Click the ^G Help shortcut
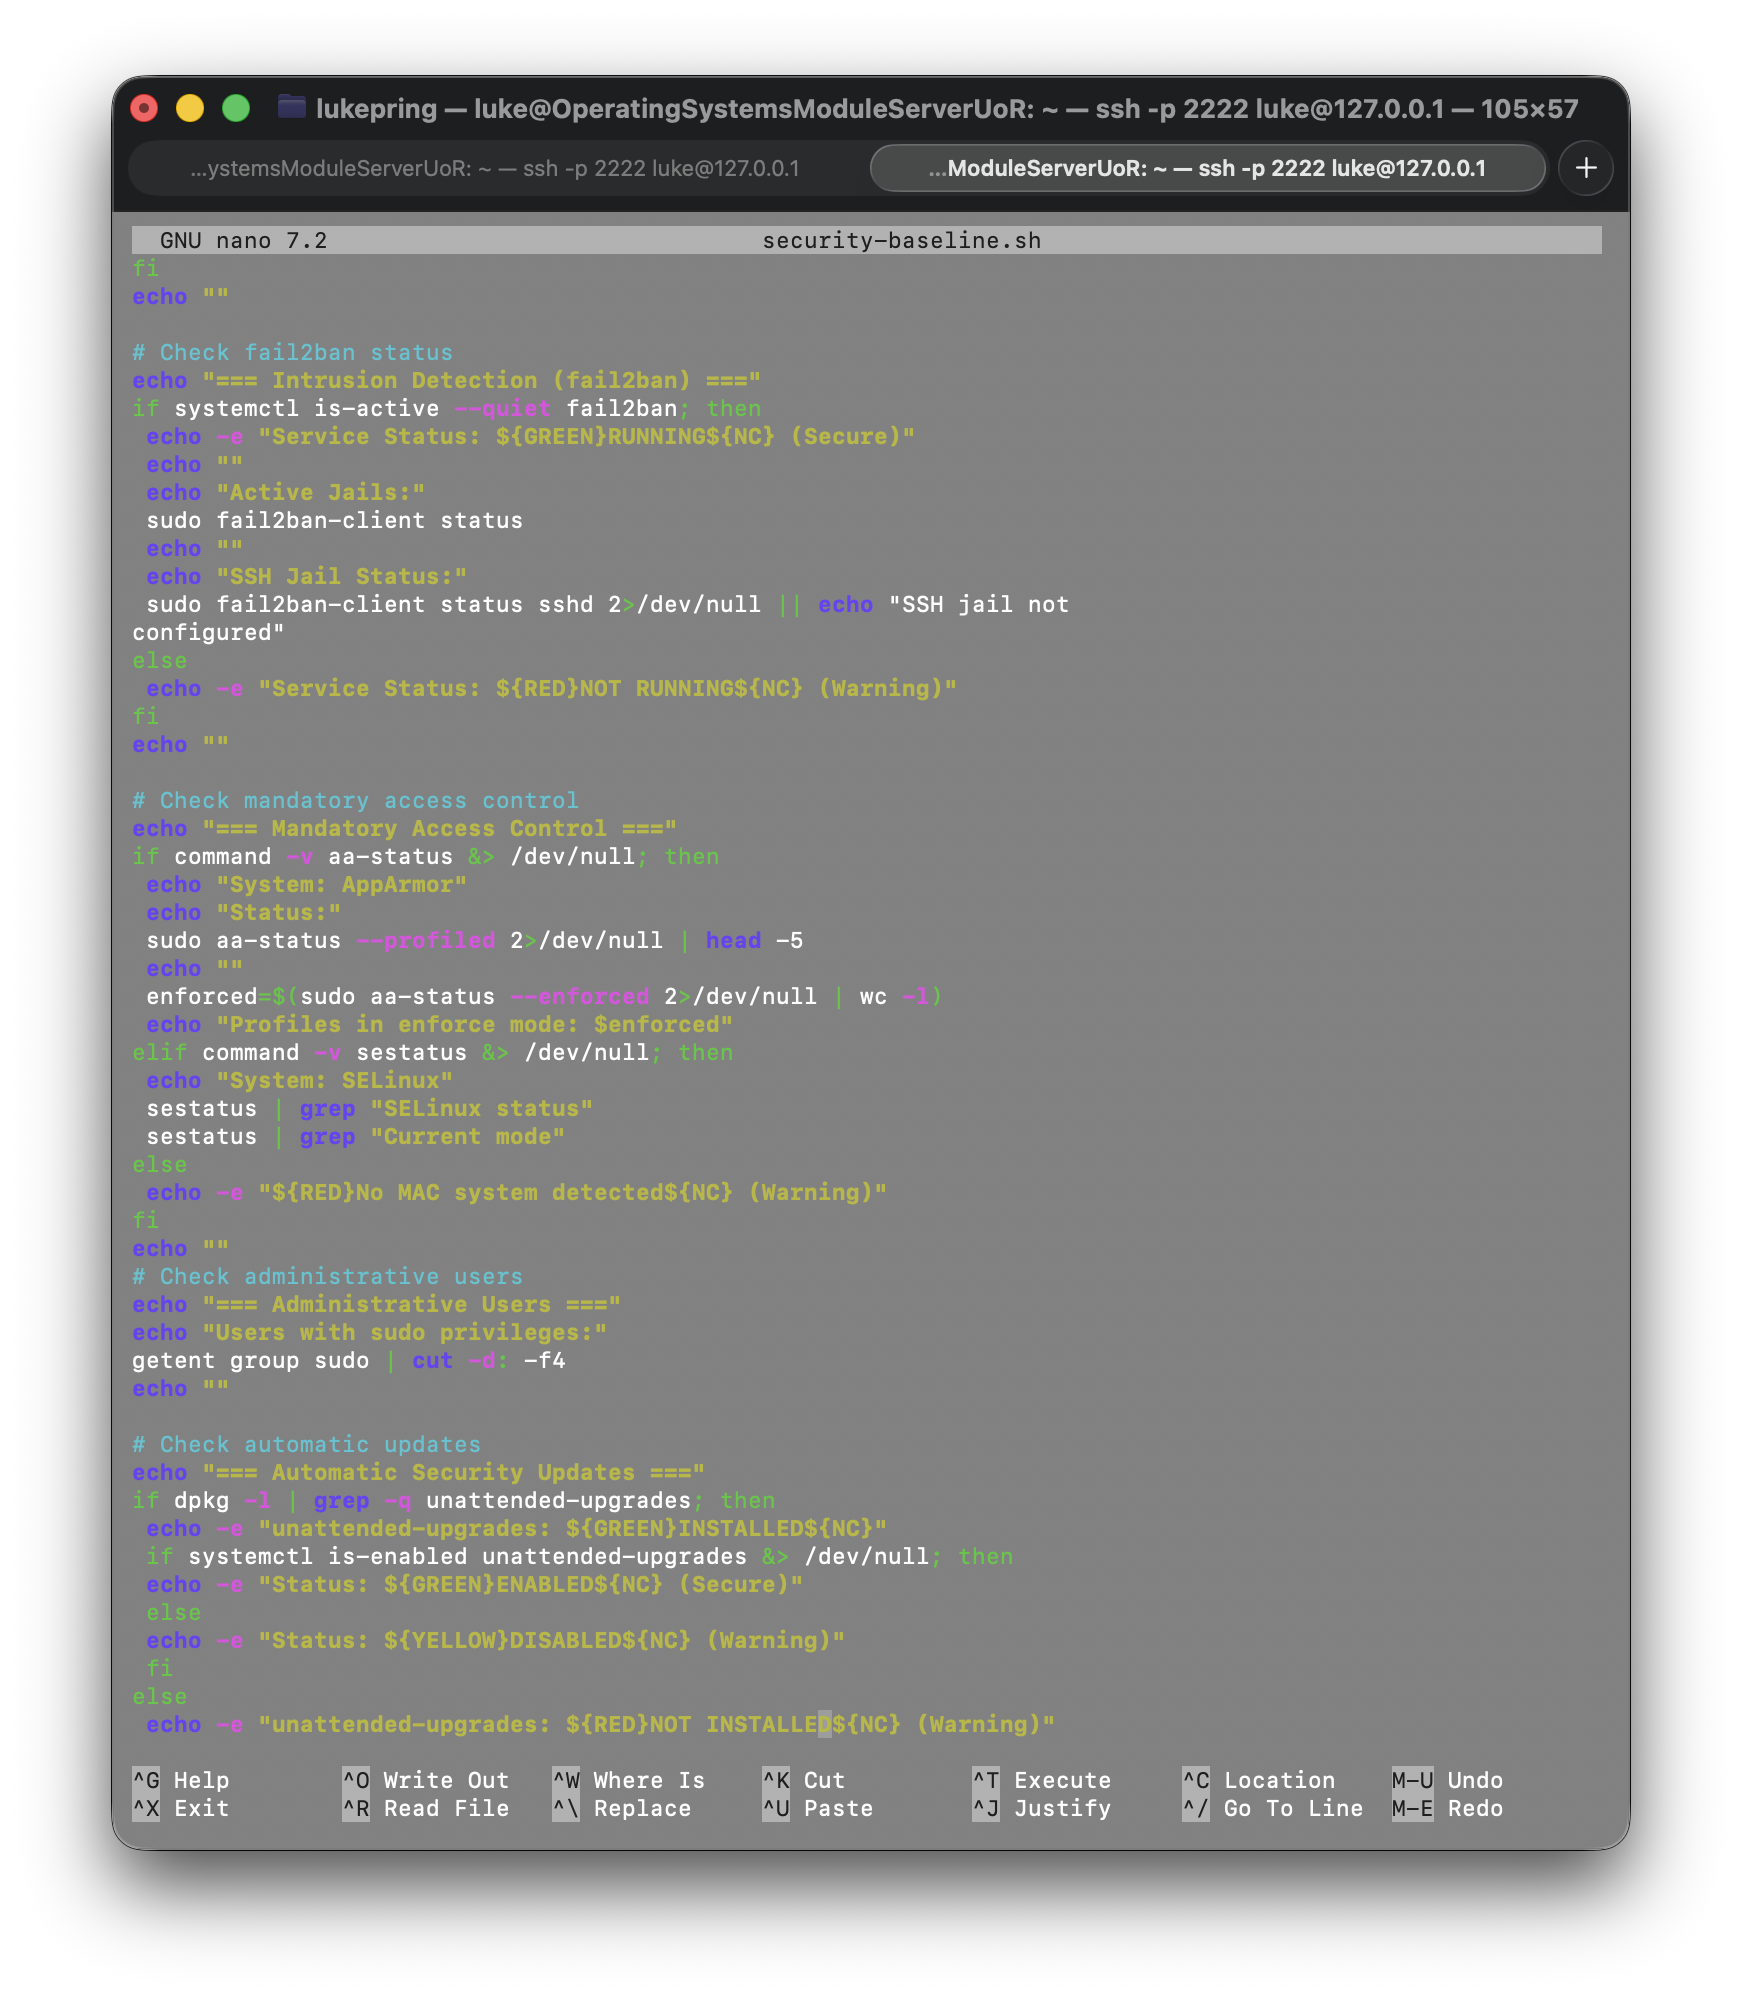The width and height of the screenshot is (1742, 1998). [181, 1781]
